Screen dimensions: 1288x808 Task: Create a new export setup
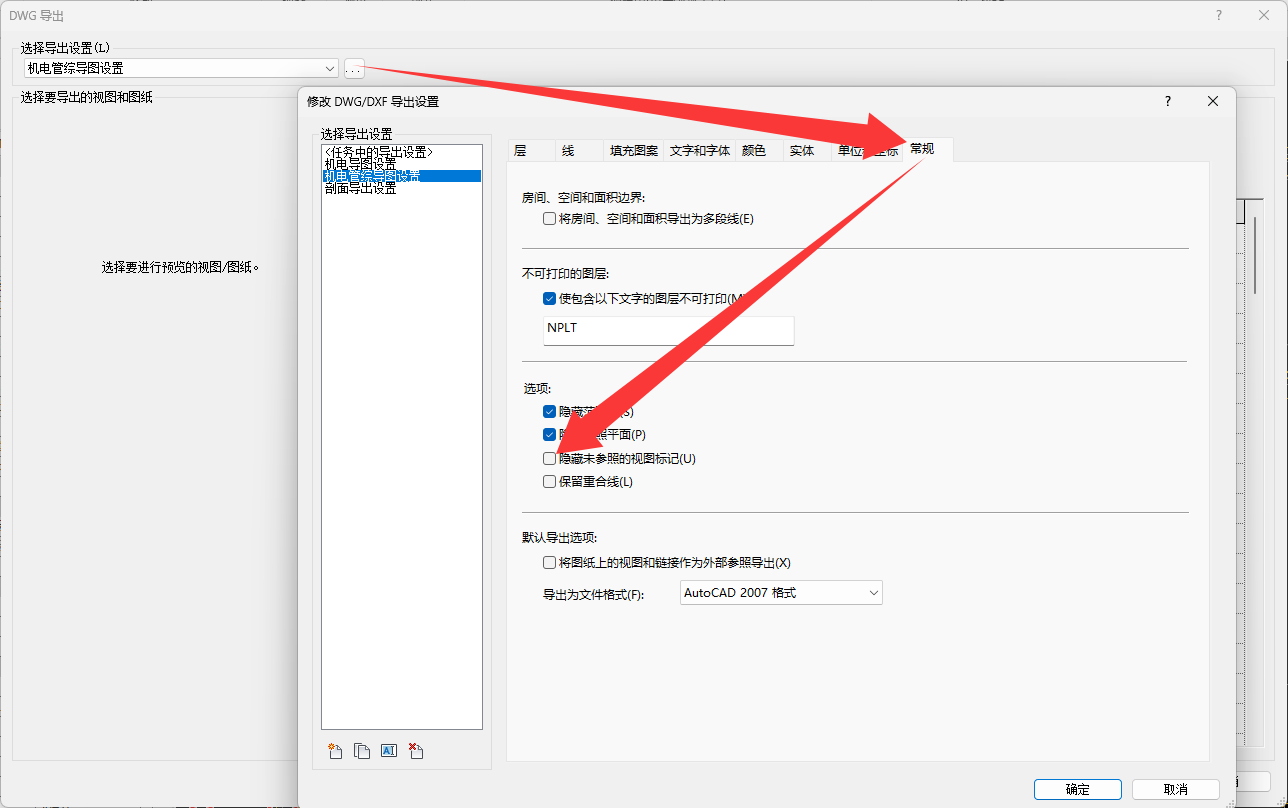tap(336, 750)
